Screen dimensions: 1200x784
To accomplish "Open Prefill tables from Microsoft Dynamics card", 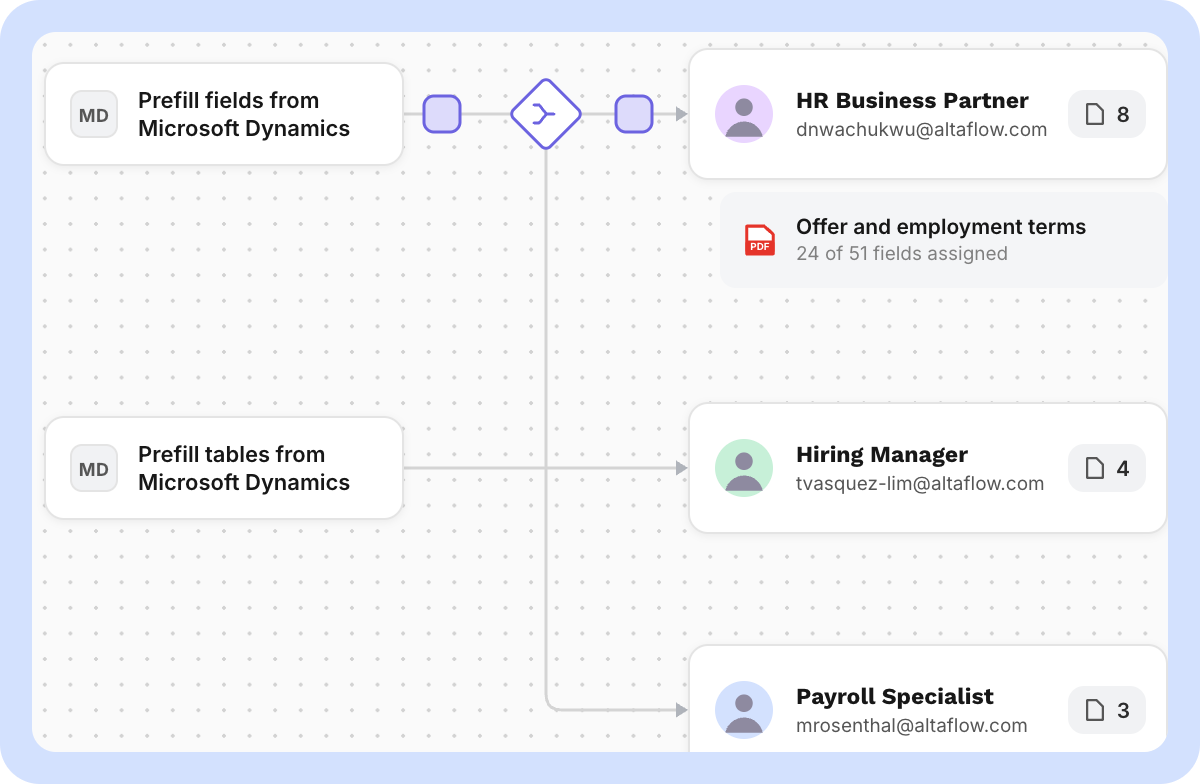I will coord(224,468).
